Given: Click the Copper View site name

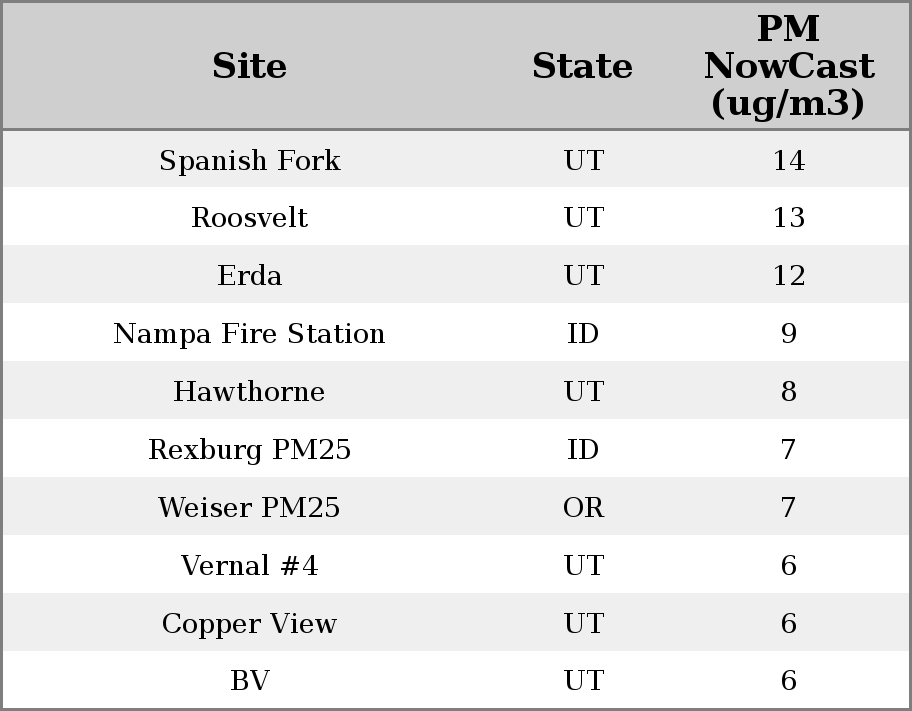Looking at the screenshot, I should click(249, 624).
